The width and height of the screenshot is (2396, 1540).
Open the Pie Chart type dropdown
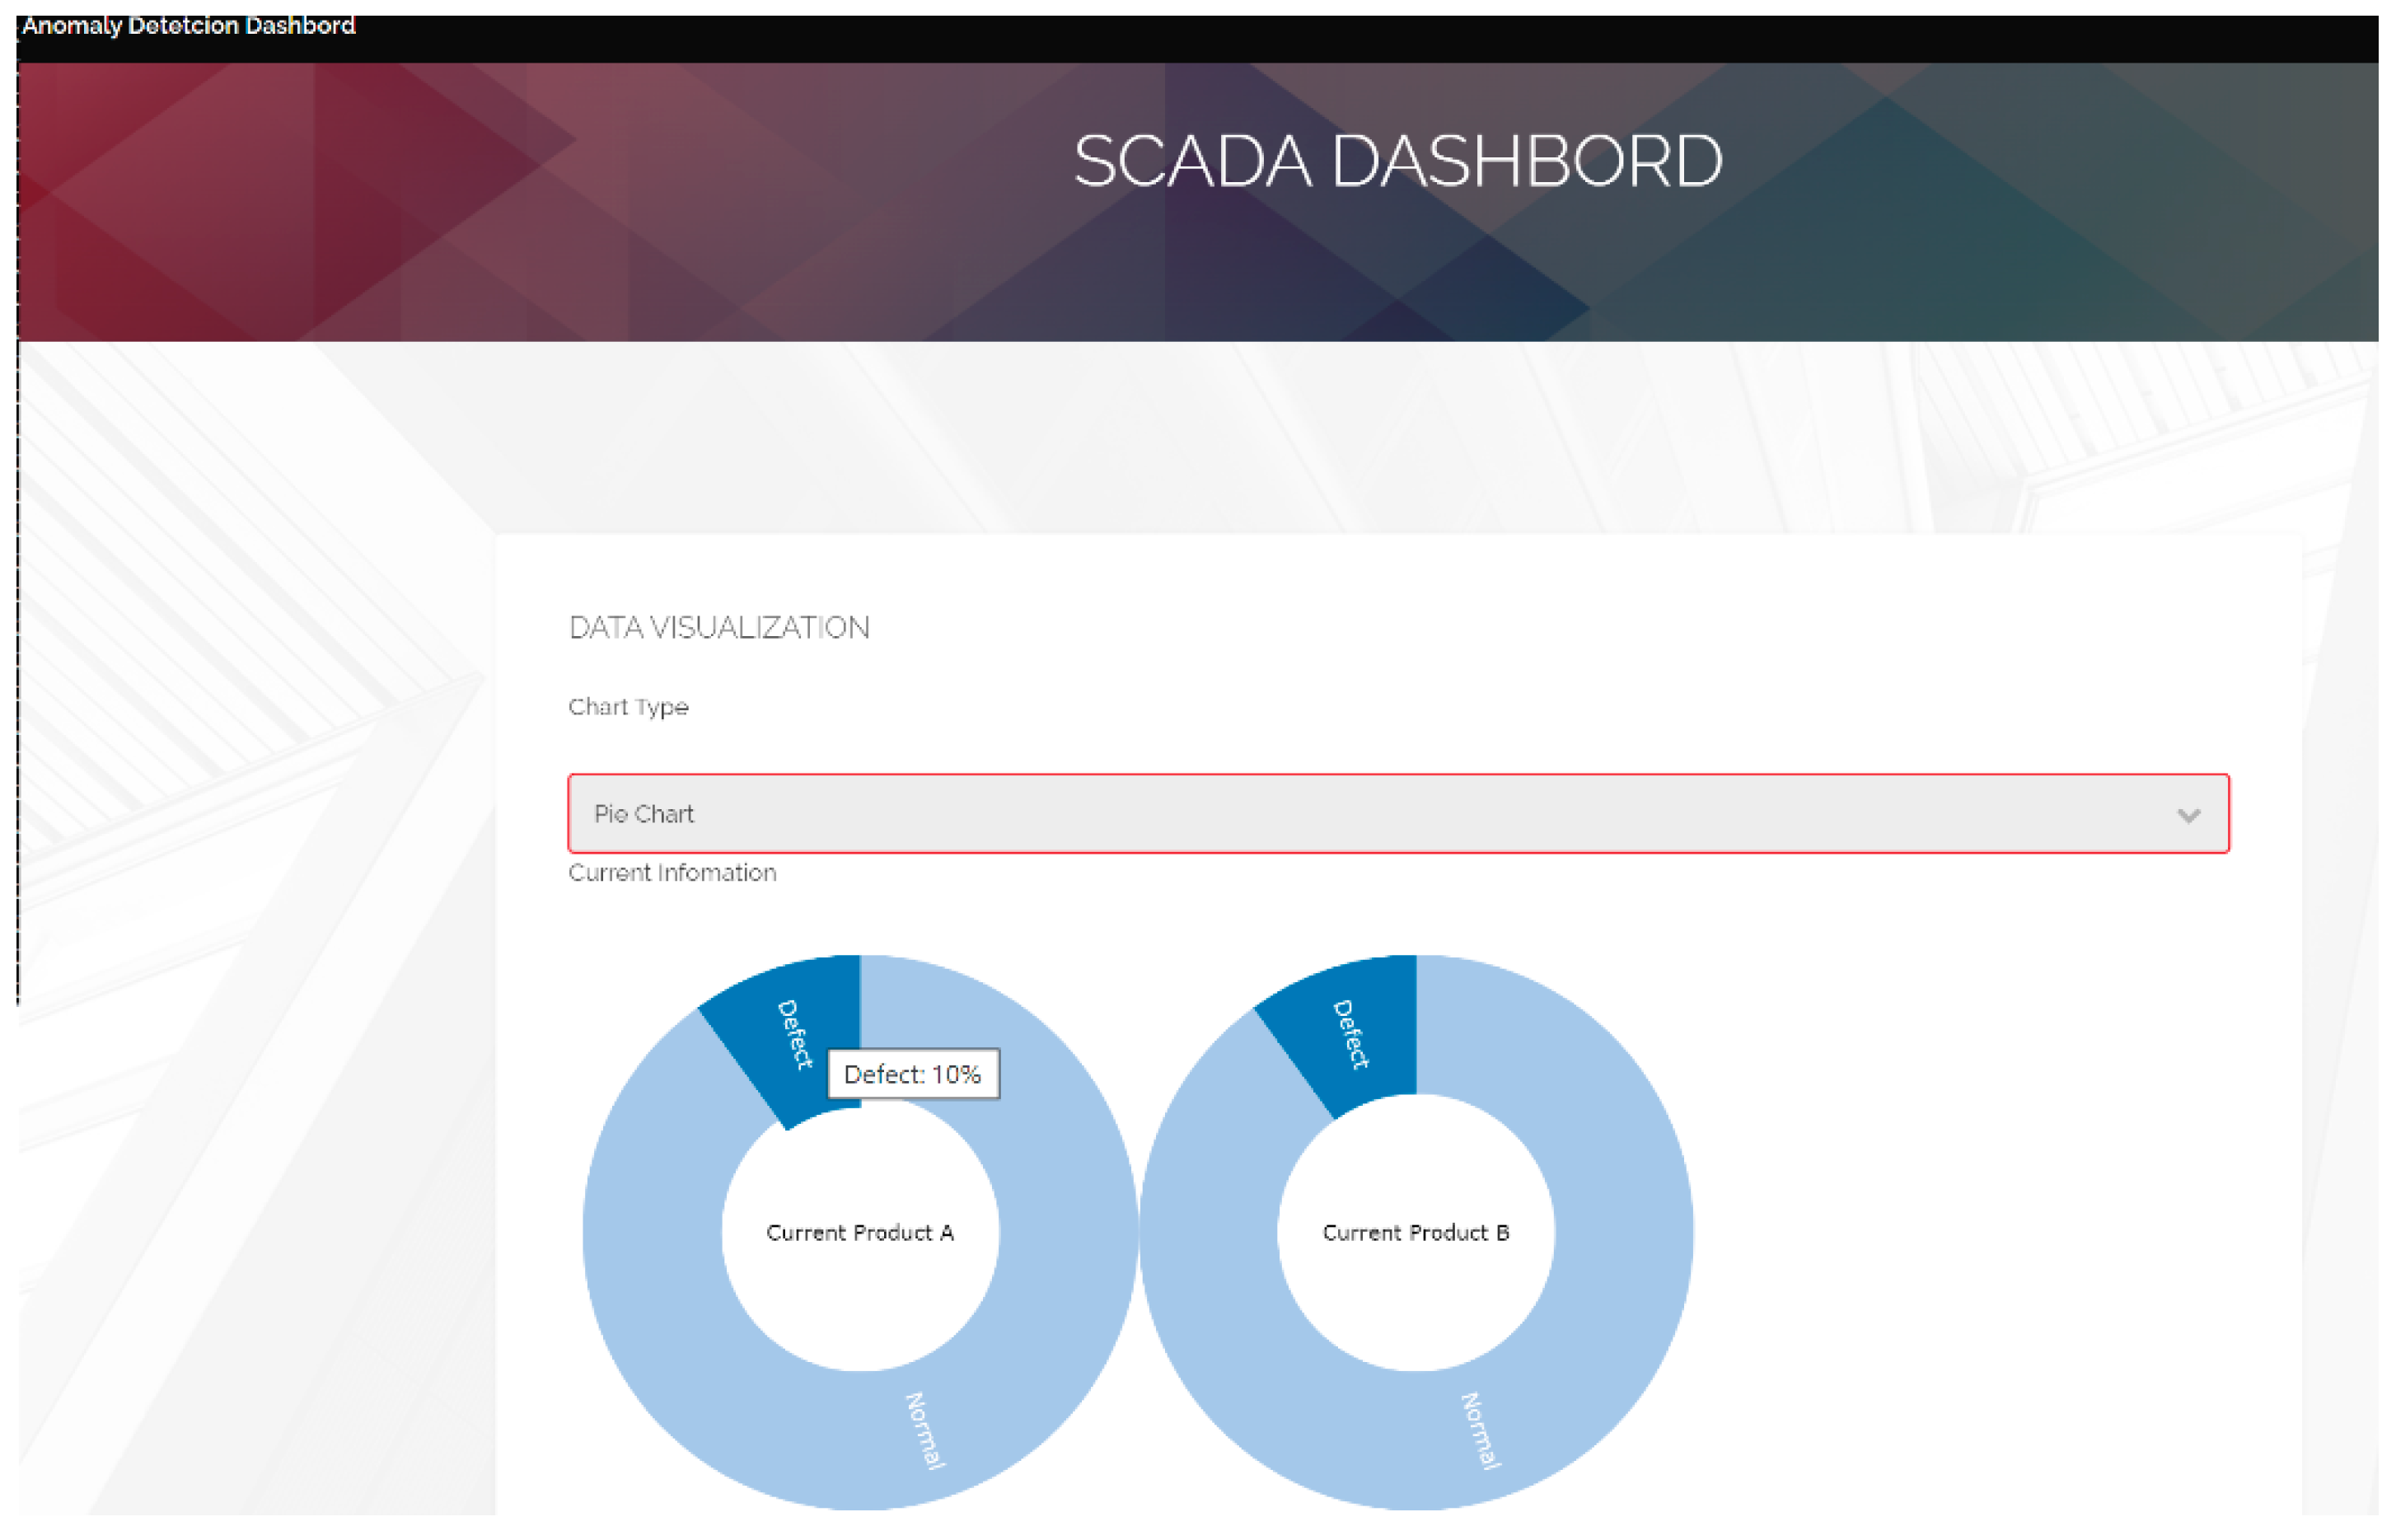1397,813
